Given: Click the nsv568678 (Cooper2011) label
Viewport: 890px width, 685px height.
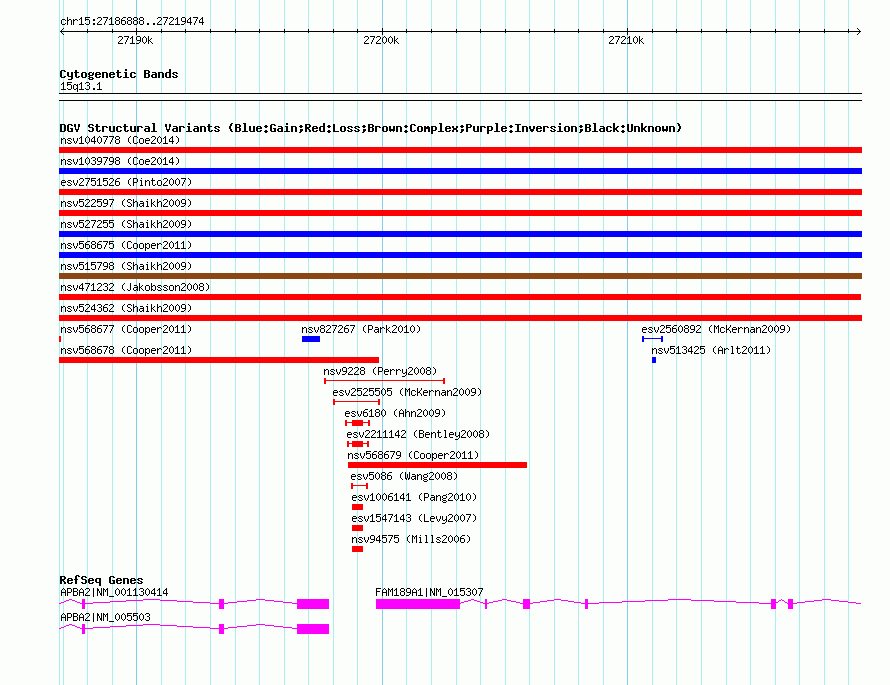Looking at the screenshot, I should (x=126, y=350).
